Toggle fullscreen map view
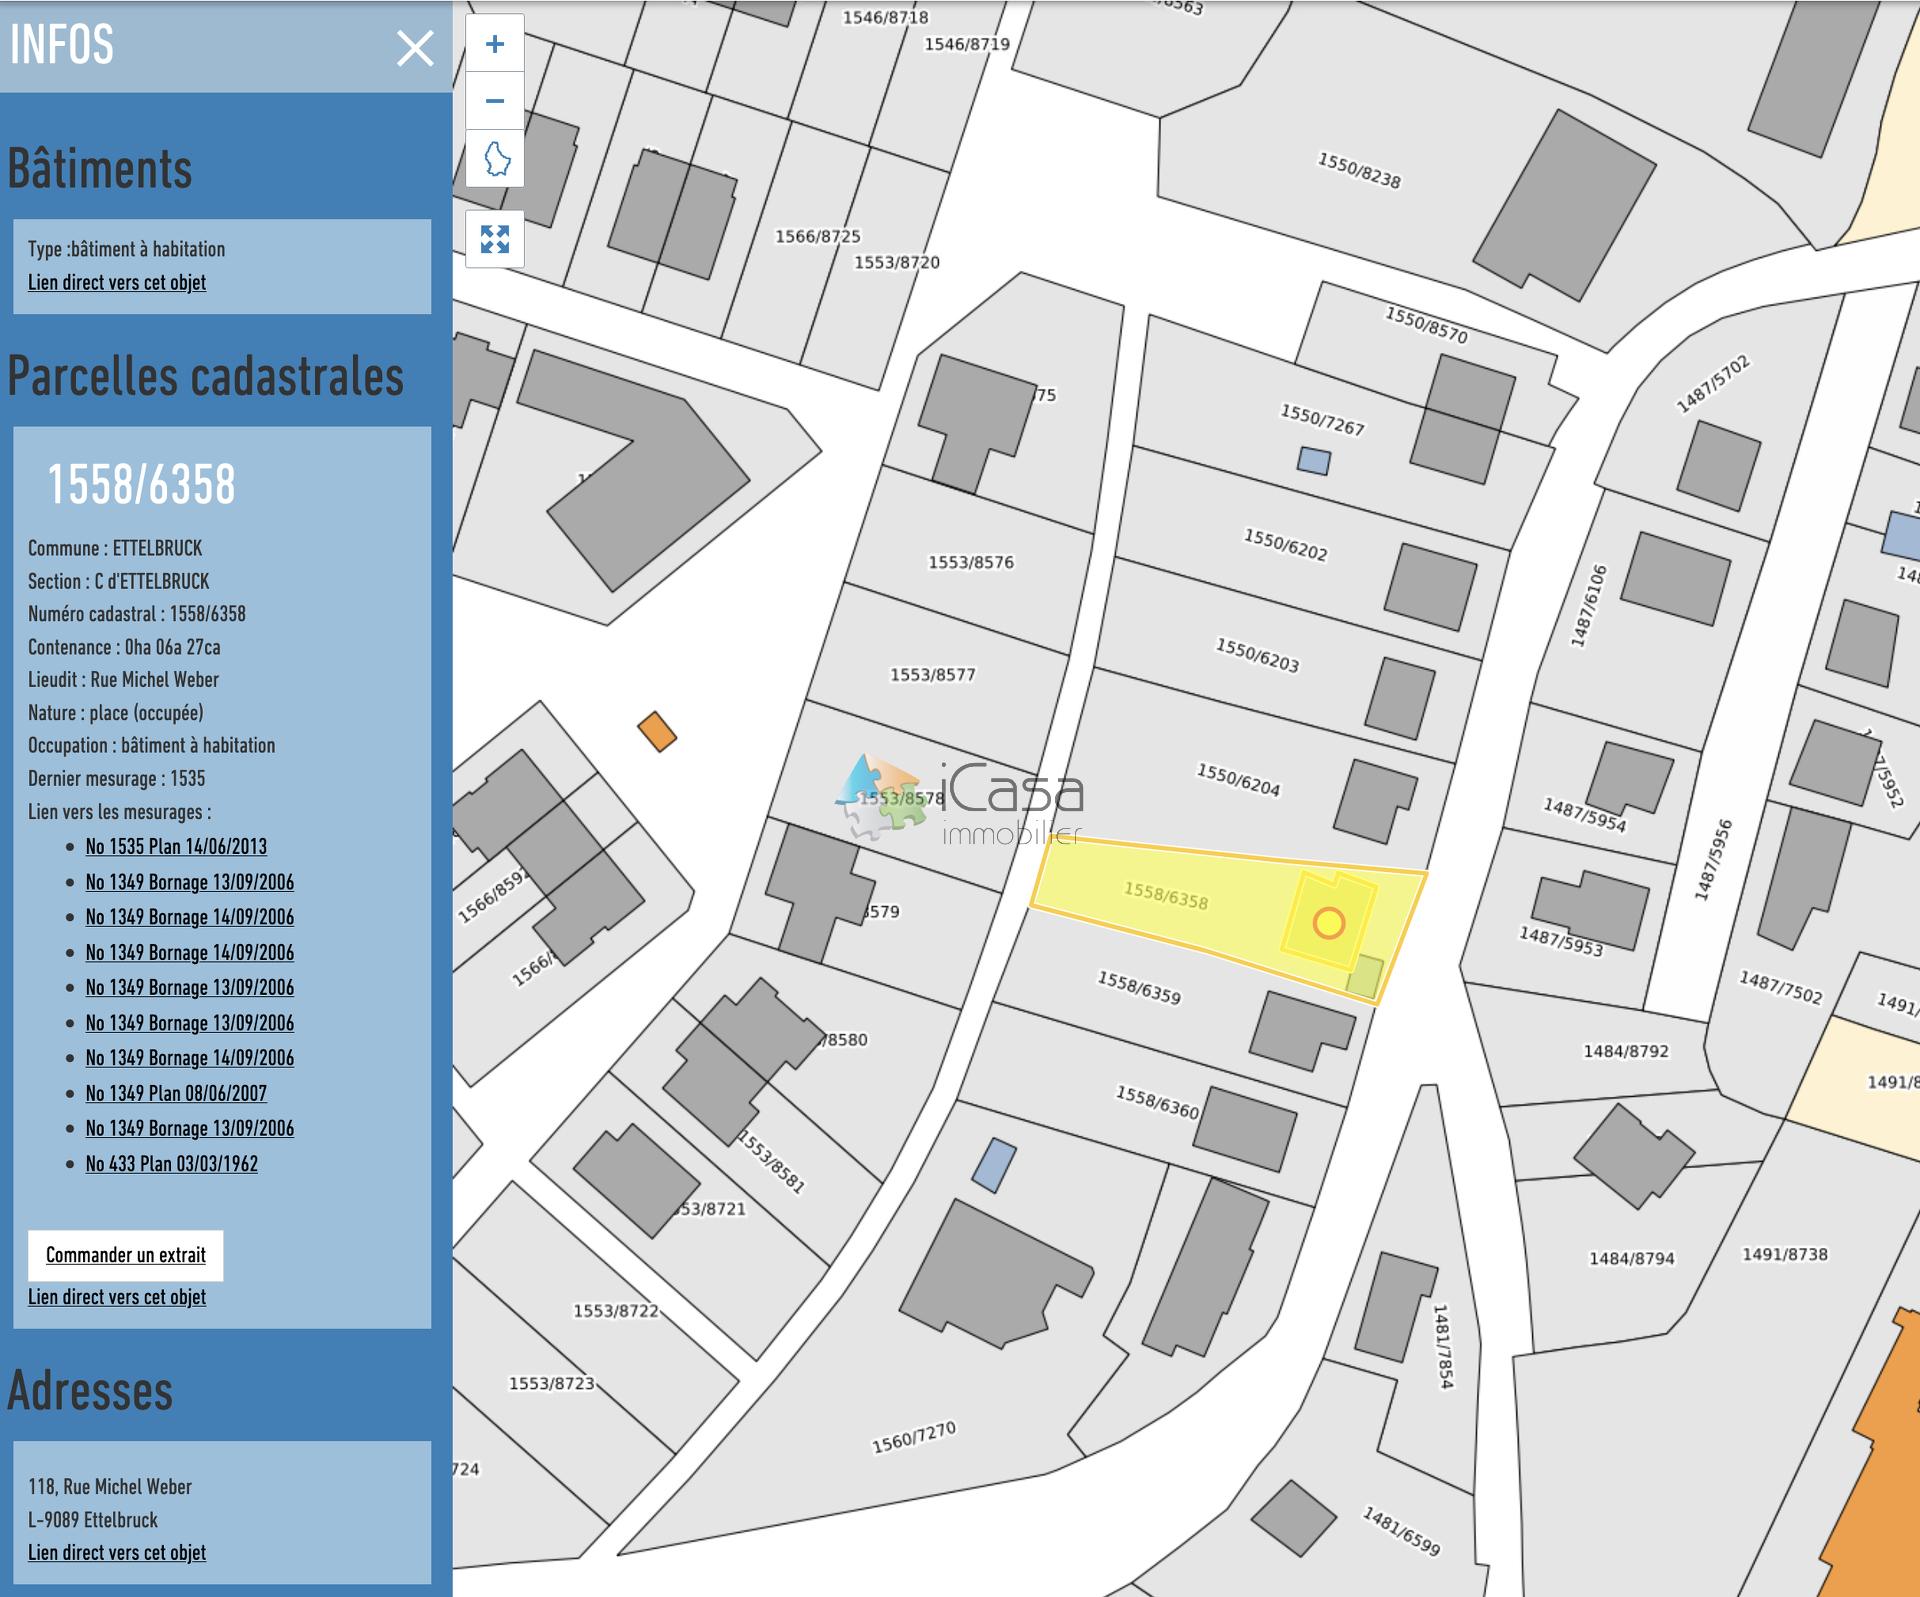1920x1597 pixels. 495,239
